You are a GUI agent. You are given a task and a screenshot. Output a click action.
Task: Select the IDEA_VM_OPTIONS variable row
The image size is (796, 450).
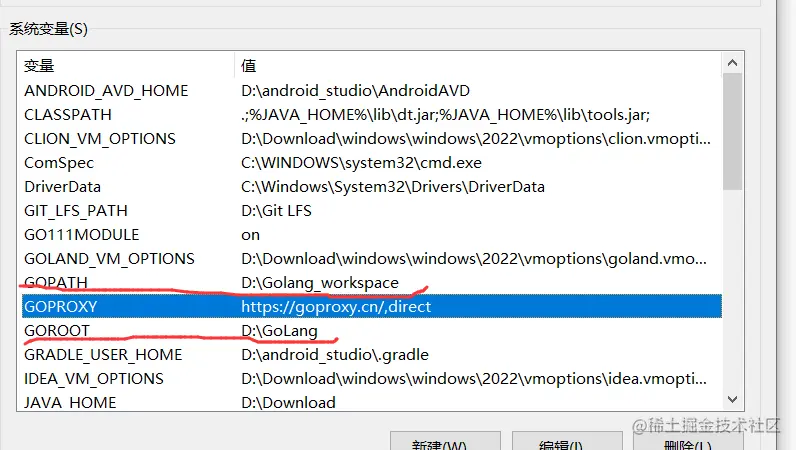tap(372, 378)
